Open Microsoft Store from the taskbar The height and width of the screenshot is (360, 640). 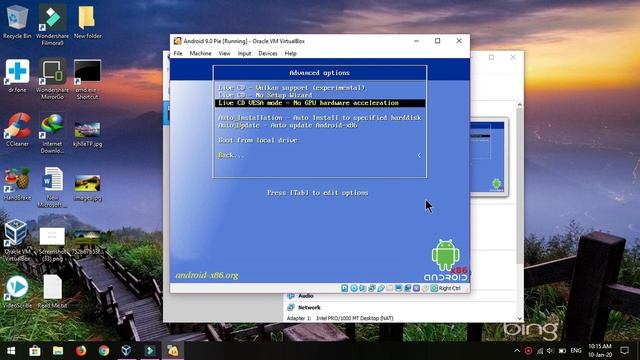(35, 351)
